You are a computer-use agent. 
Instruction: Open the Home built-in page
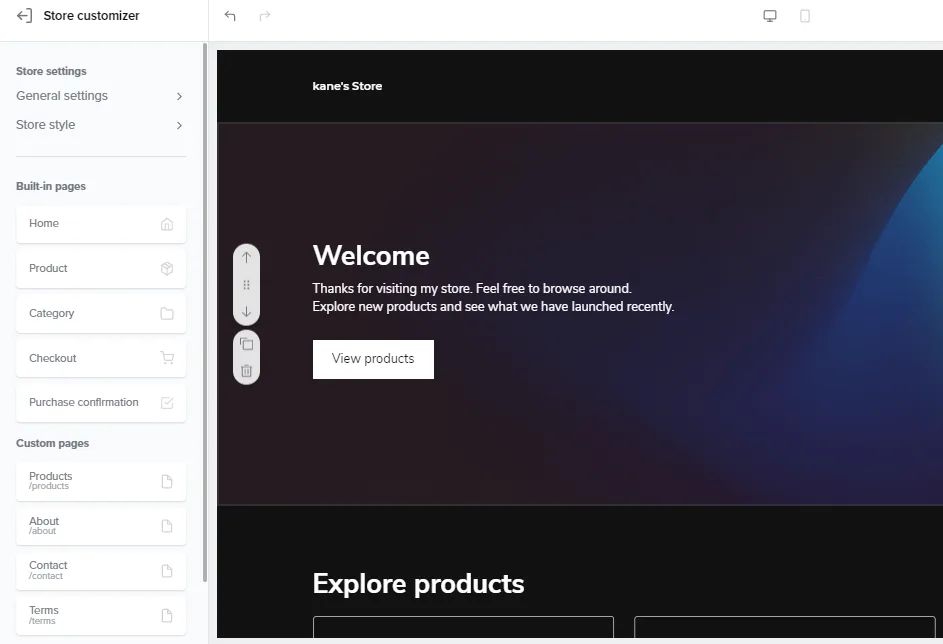coord(100,224)
